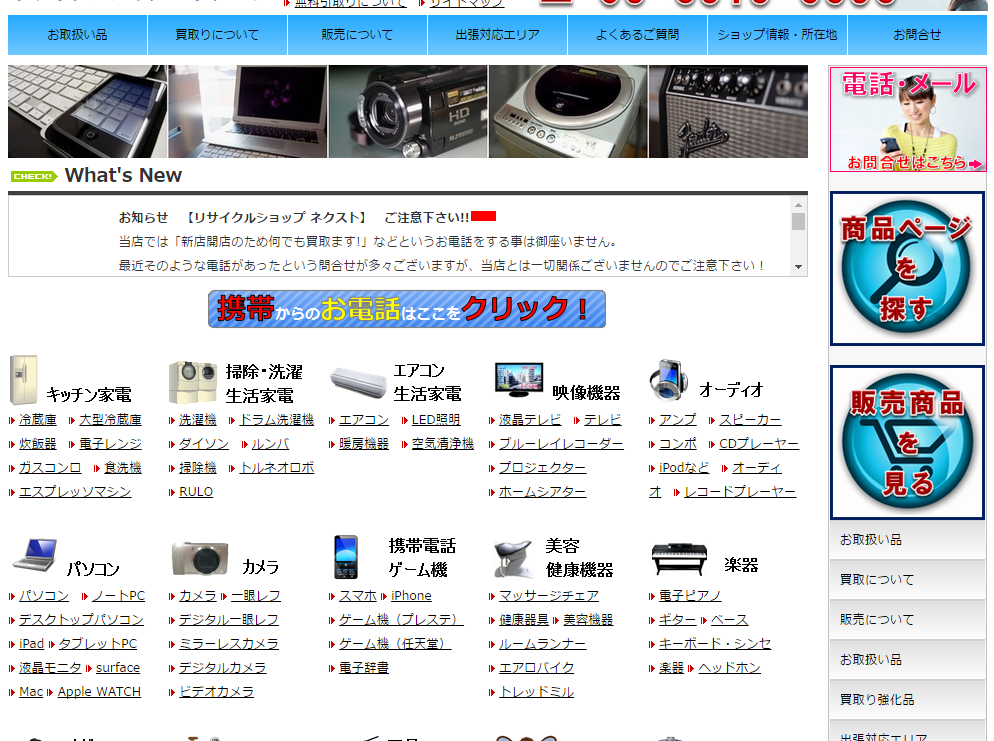Click the What's New scrollbar up arrow
The image size is (994, 741).
[798, 205]
